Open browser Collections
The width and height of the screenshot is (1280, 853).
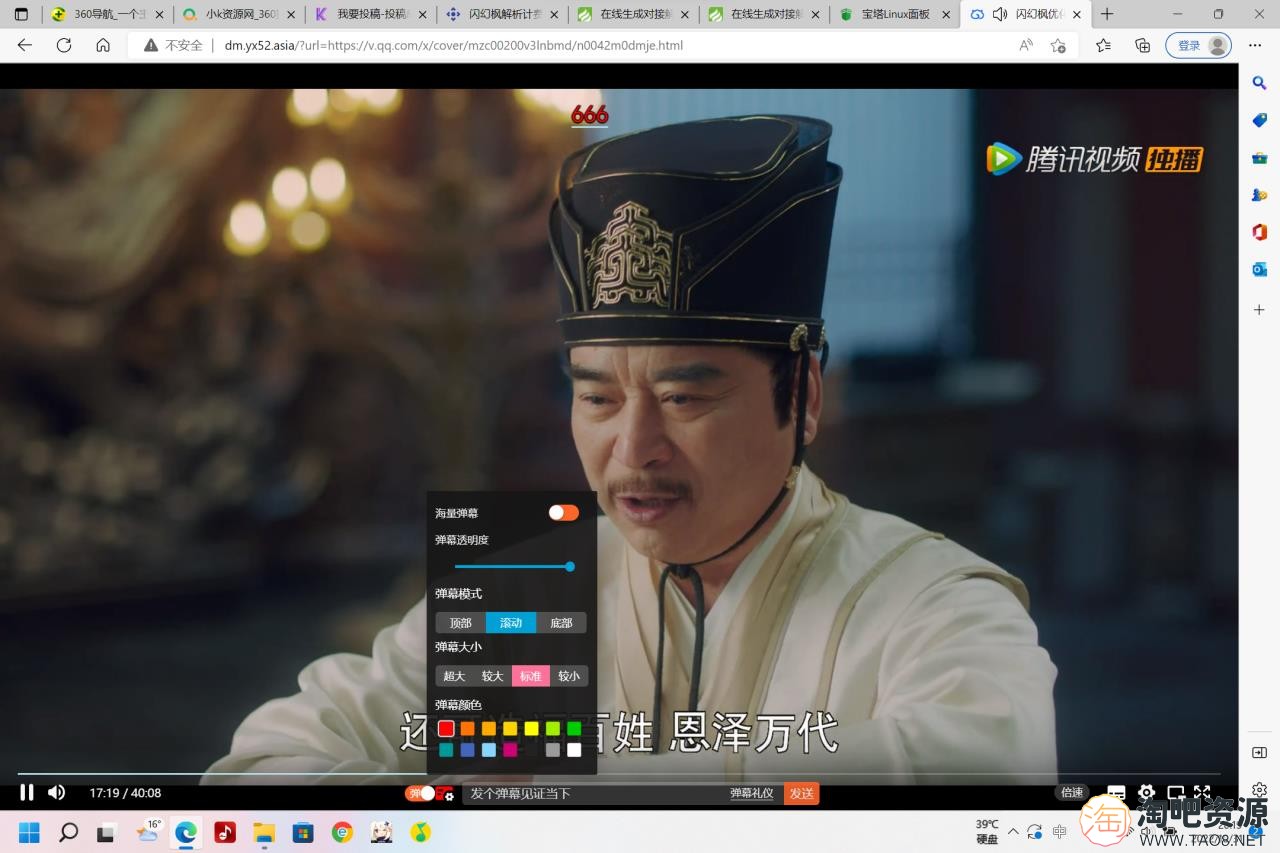pyautogui.click(x=1143, y=45)
